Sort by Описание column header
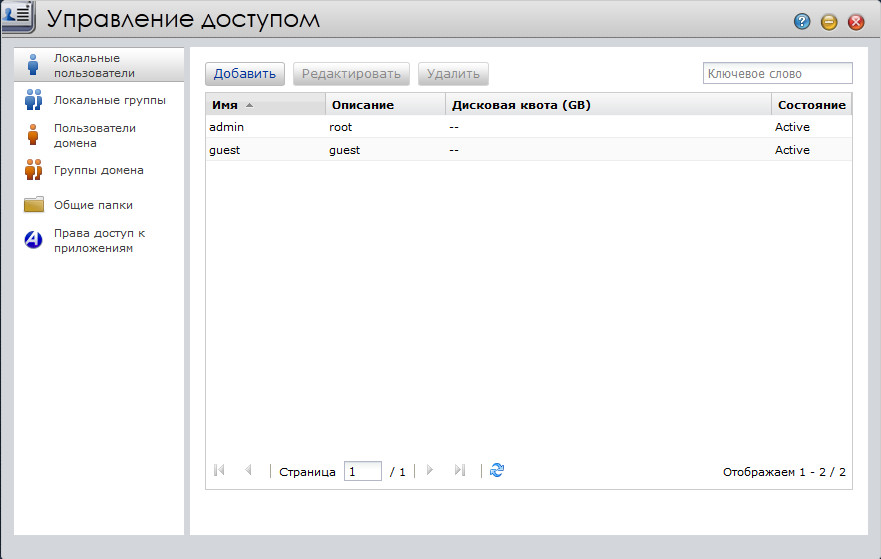 [x=361, y=105]
